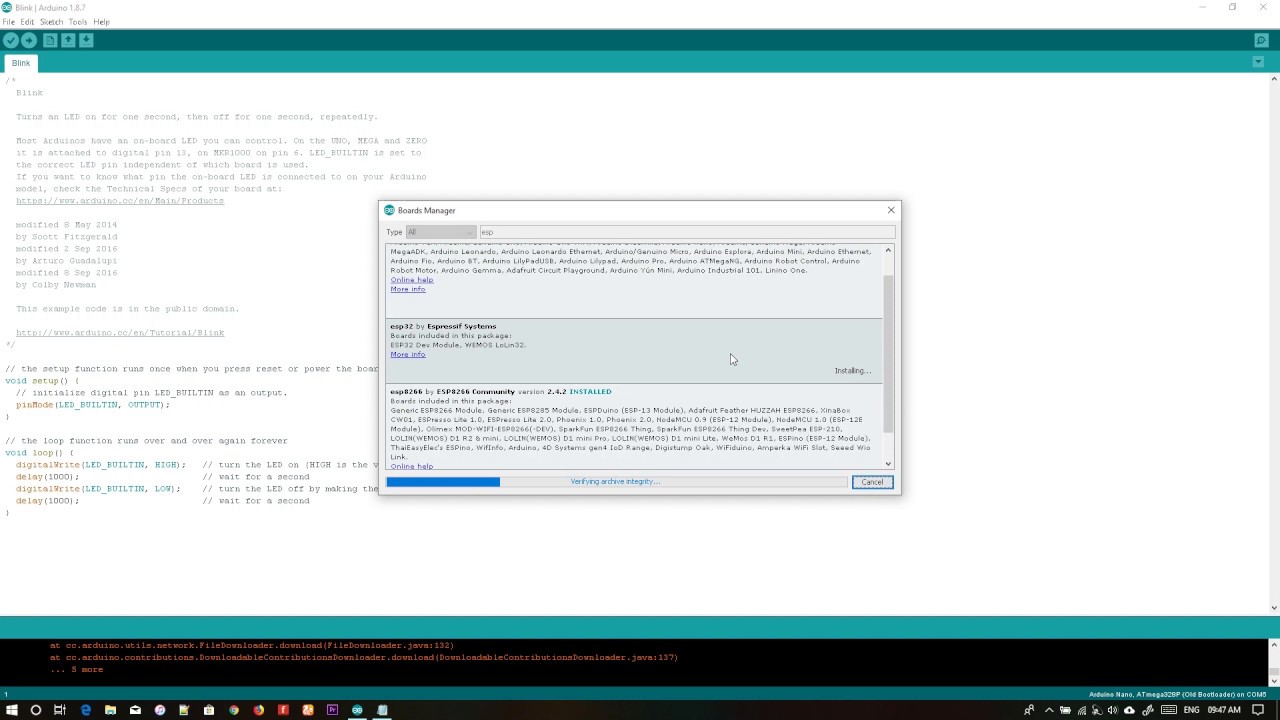Click the Boards Manager list scrollbar thumb
Viewport: 1280px width, 720px height.
(x=888, y=352)
